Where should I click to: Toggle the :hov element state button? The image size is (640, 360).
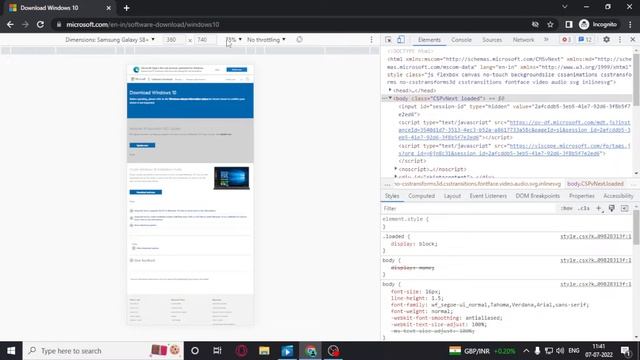[x=567, y=208]
